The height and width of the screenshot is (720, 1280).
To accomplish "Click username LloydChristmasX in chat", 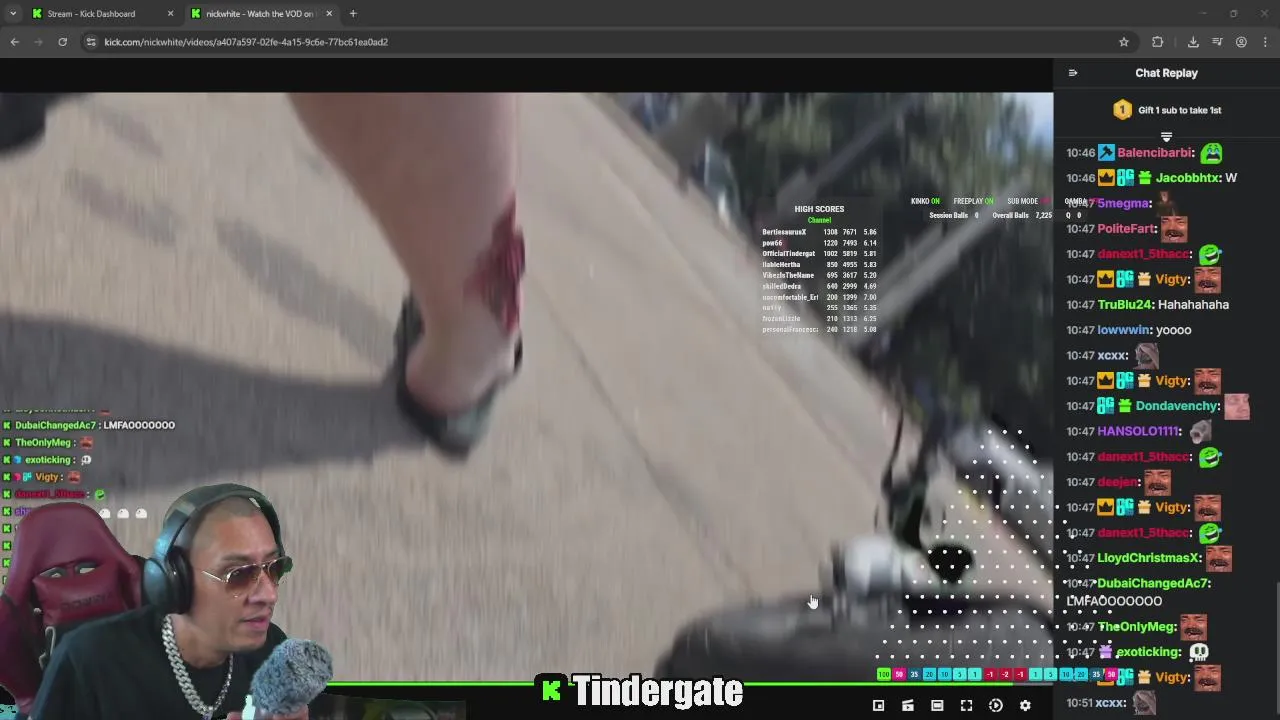I will coord(1148,558).
